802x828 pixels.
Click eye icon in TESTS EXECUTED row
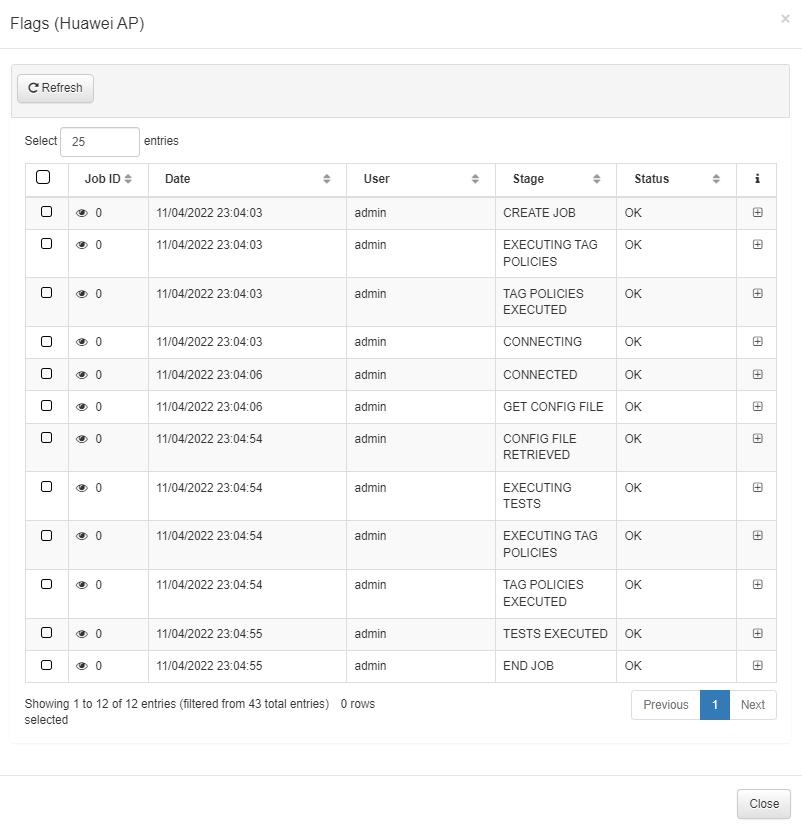coord(82,634)
